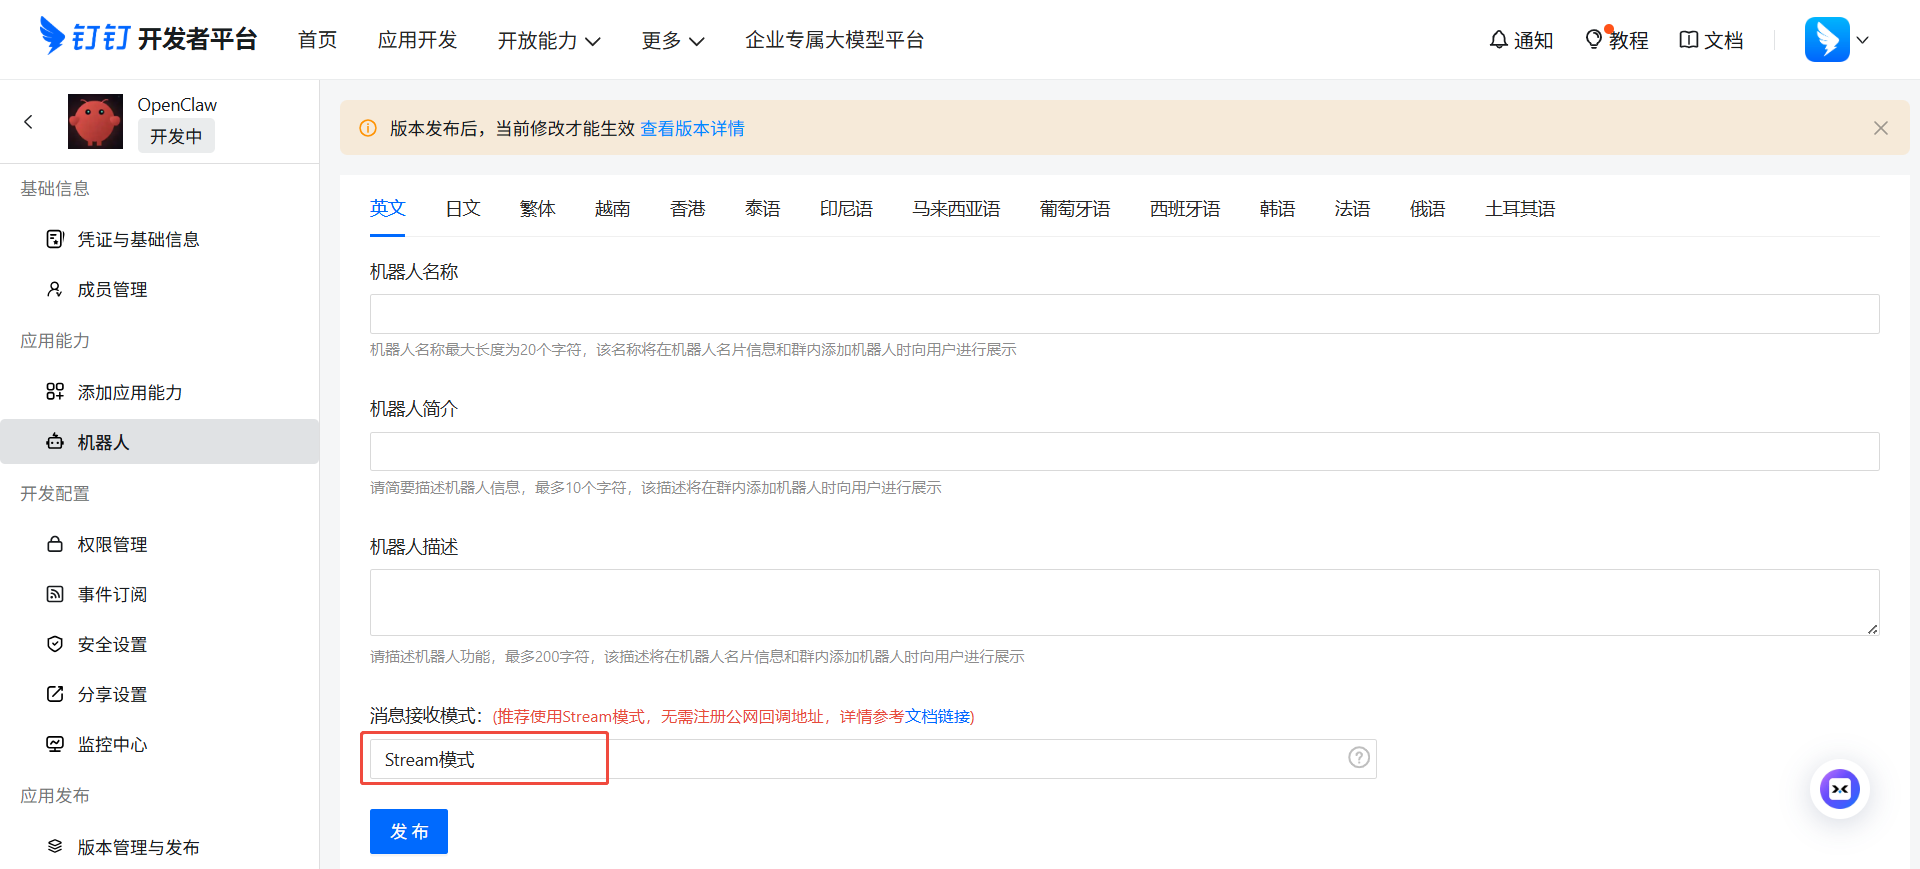Open the 文档链接 reference link
The image size is (1920, 869).
[937, 717]
